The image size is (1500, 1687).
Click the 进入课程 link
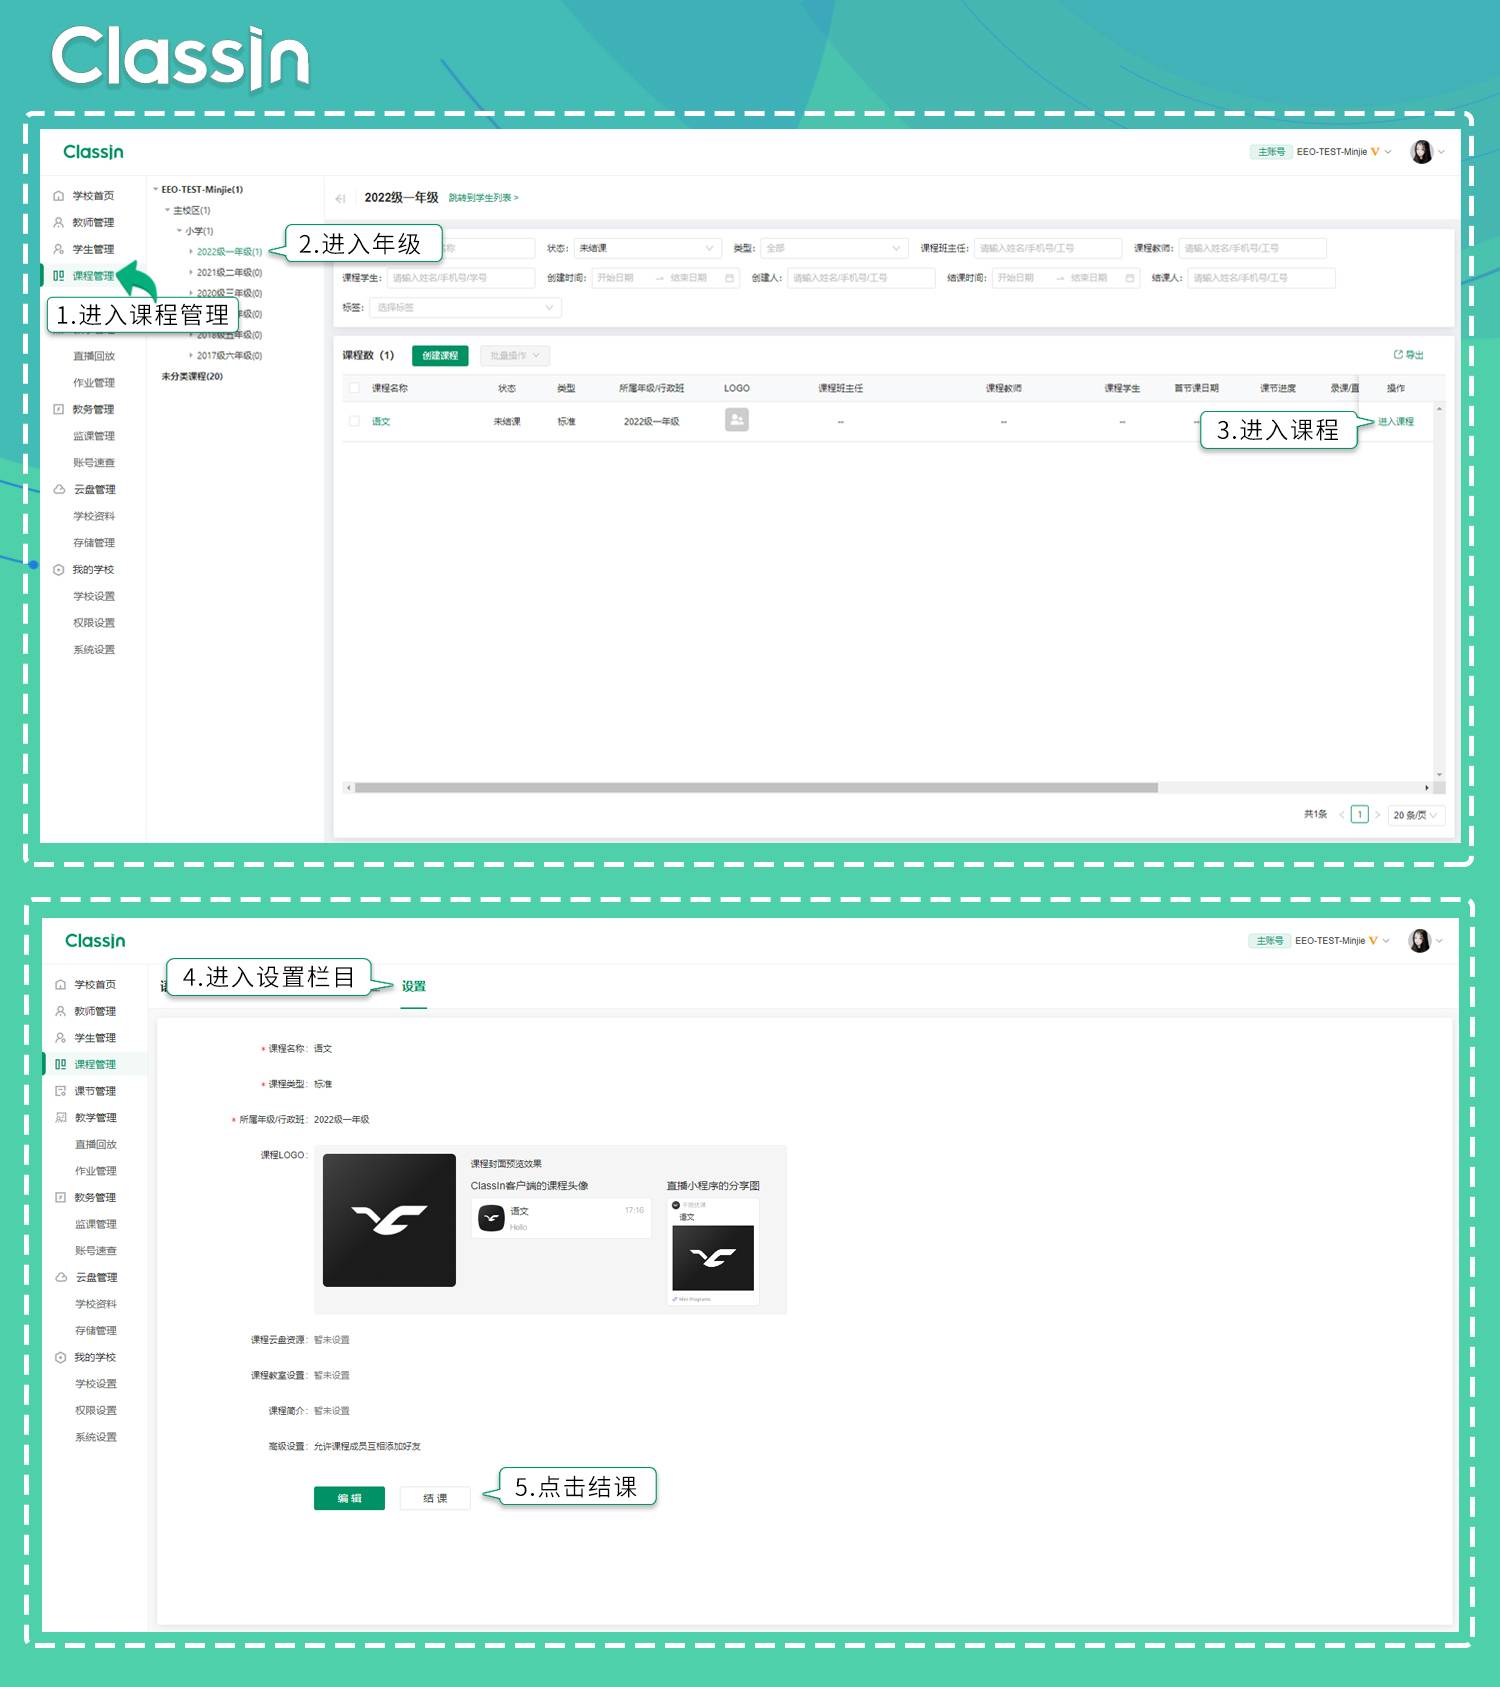click(1396, 422)
